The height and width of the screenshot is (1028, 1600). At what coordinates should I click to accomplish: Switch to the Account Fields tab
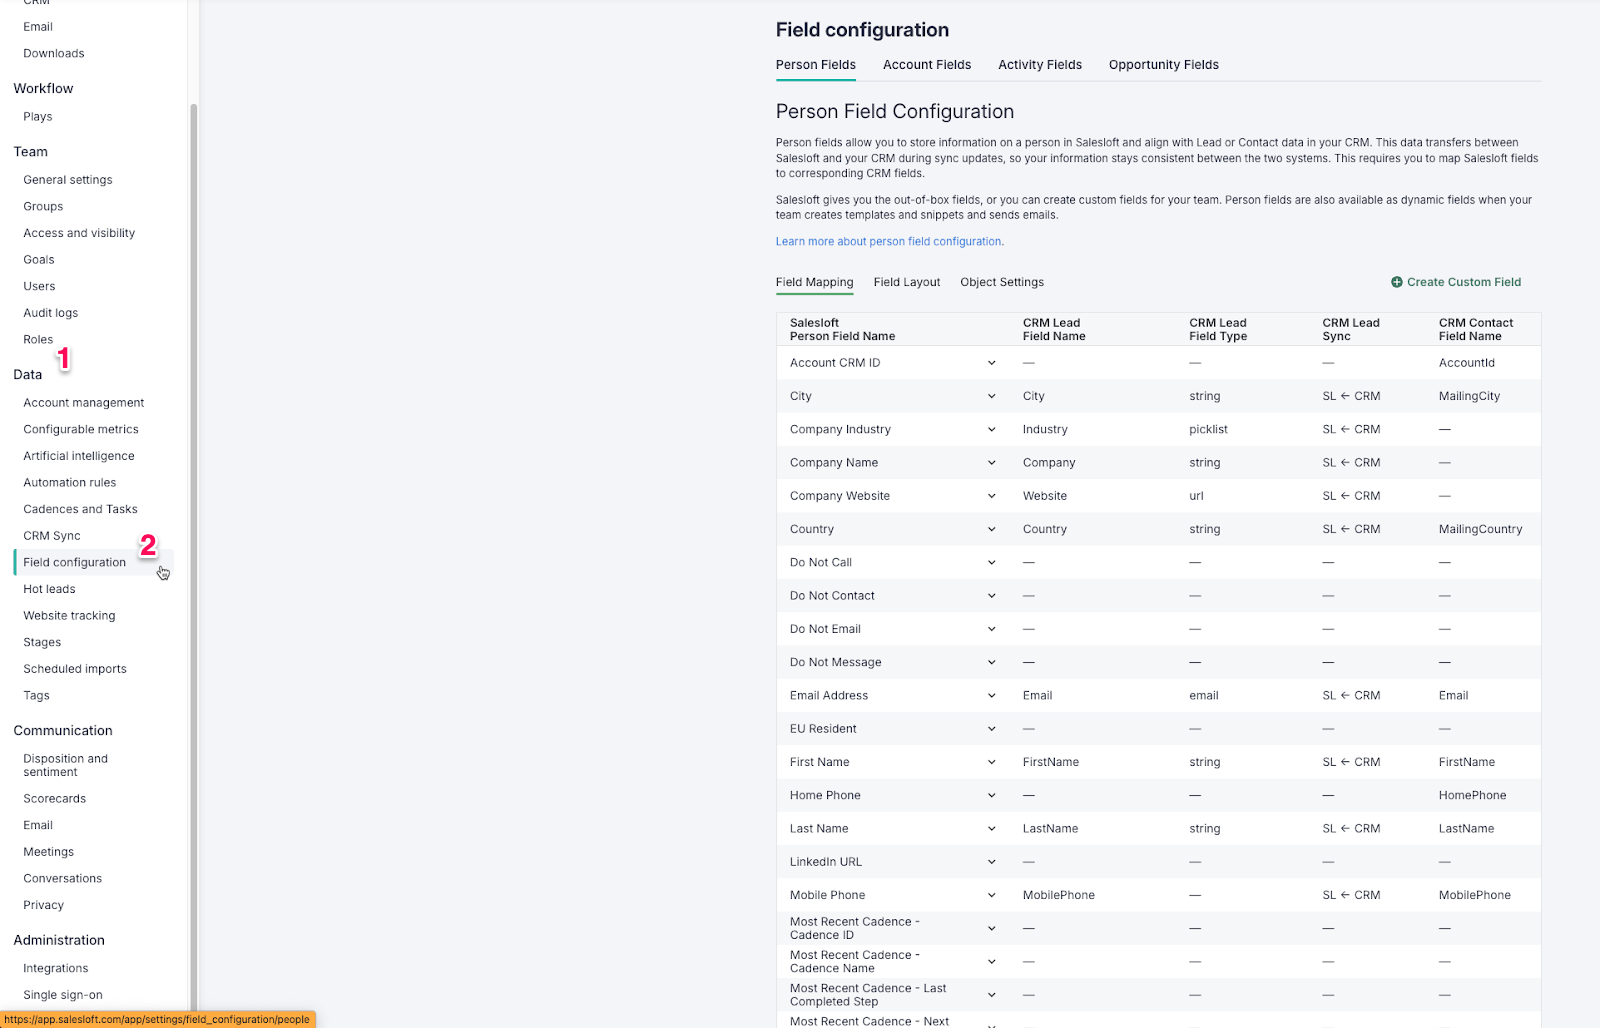coord(926,65)
